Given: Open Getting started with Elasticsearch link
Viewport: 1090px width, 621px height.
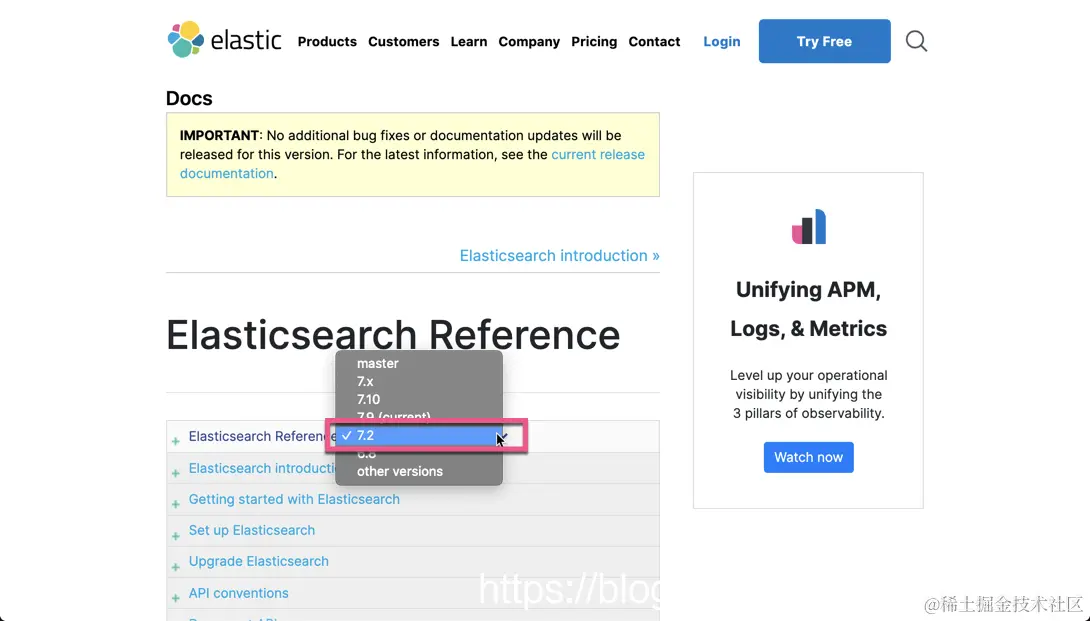Looking at the screenshot, I should click(294, 499).
